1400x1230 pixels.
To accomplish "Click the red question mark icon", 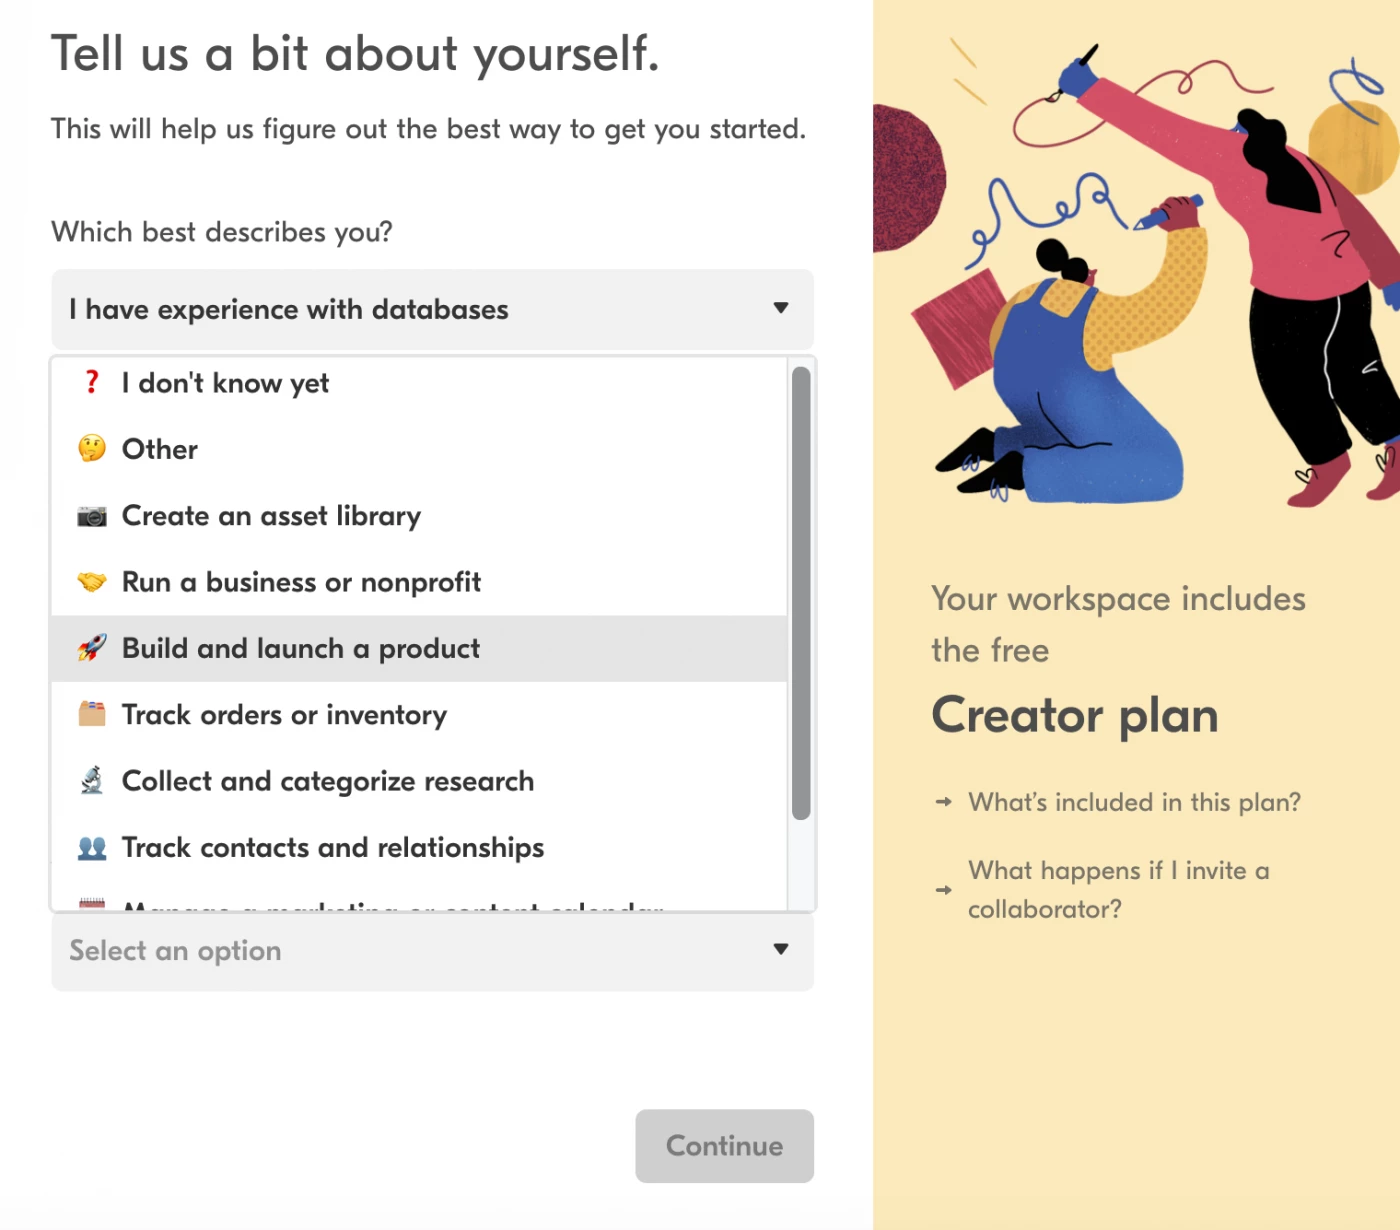I will [x=92, y=382].
